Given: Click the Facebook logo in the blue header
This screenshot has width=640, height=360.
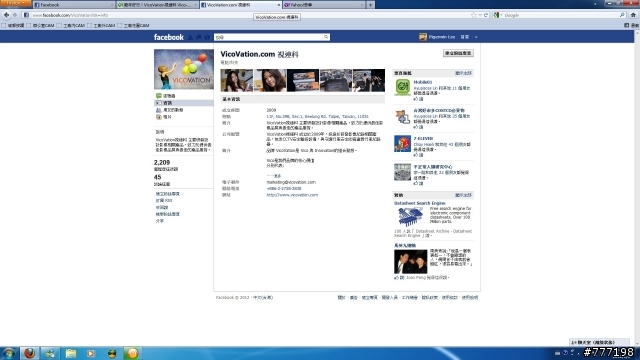Looking at the screenshot, I should pos(169,37).
